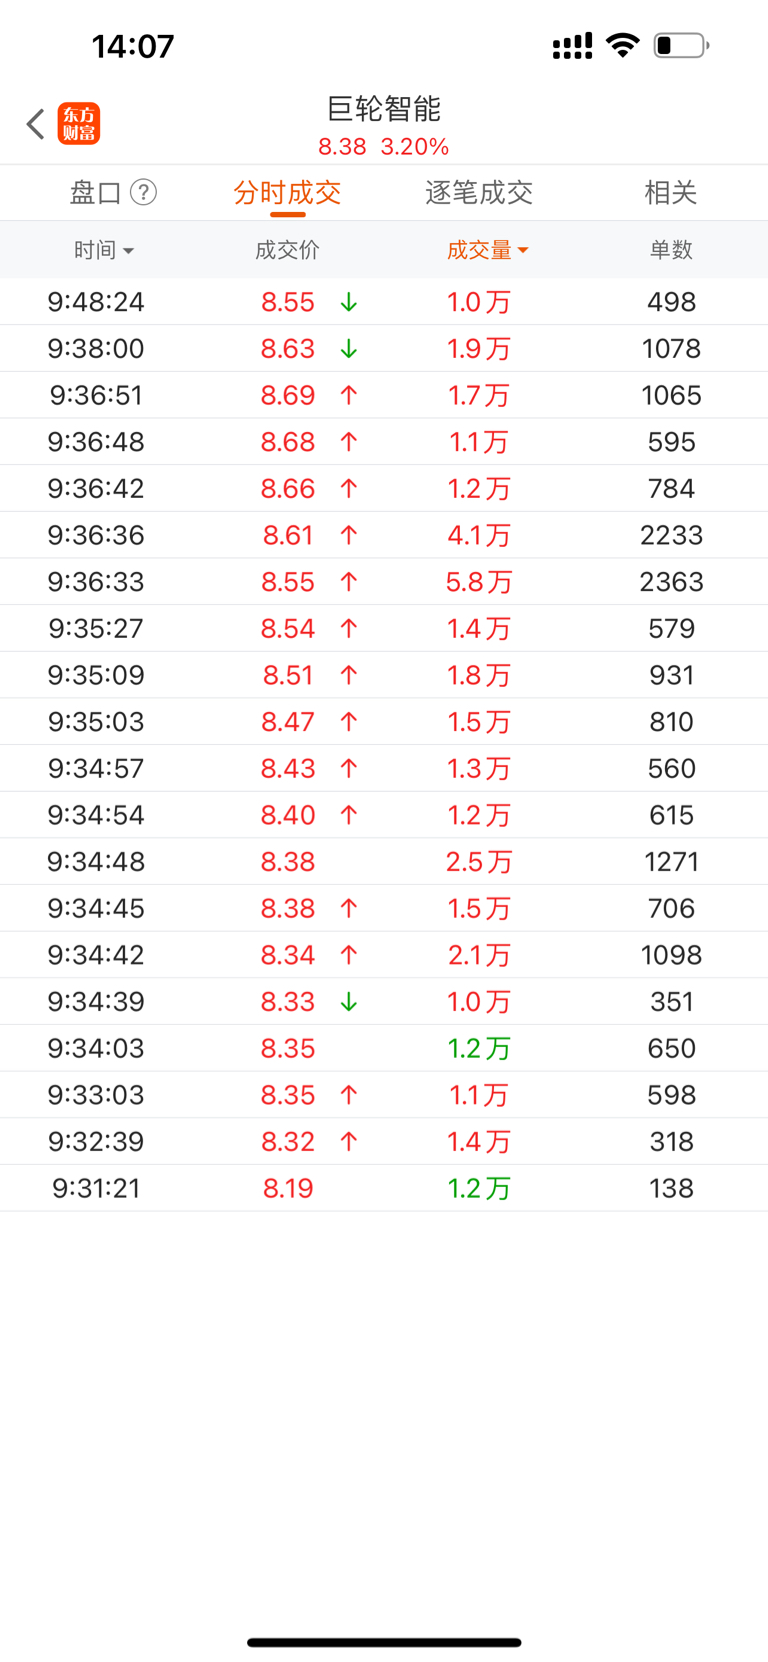Screen dimensions: 768x1662
Task: Tap the home indicator bar
Action: click(x=384, y=1642)
